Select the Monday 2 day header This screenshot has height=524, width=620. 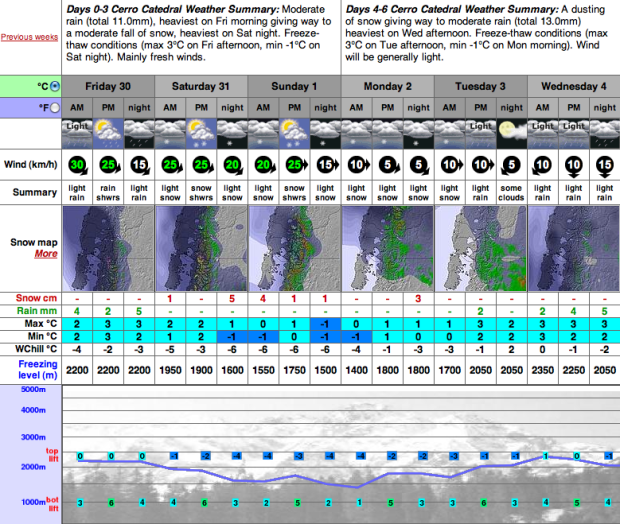388,86
